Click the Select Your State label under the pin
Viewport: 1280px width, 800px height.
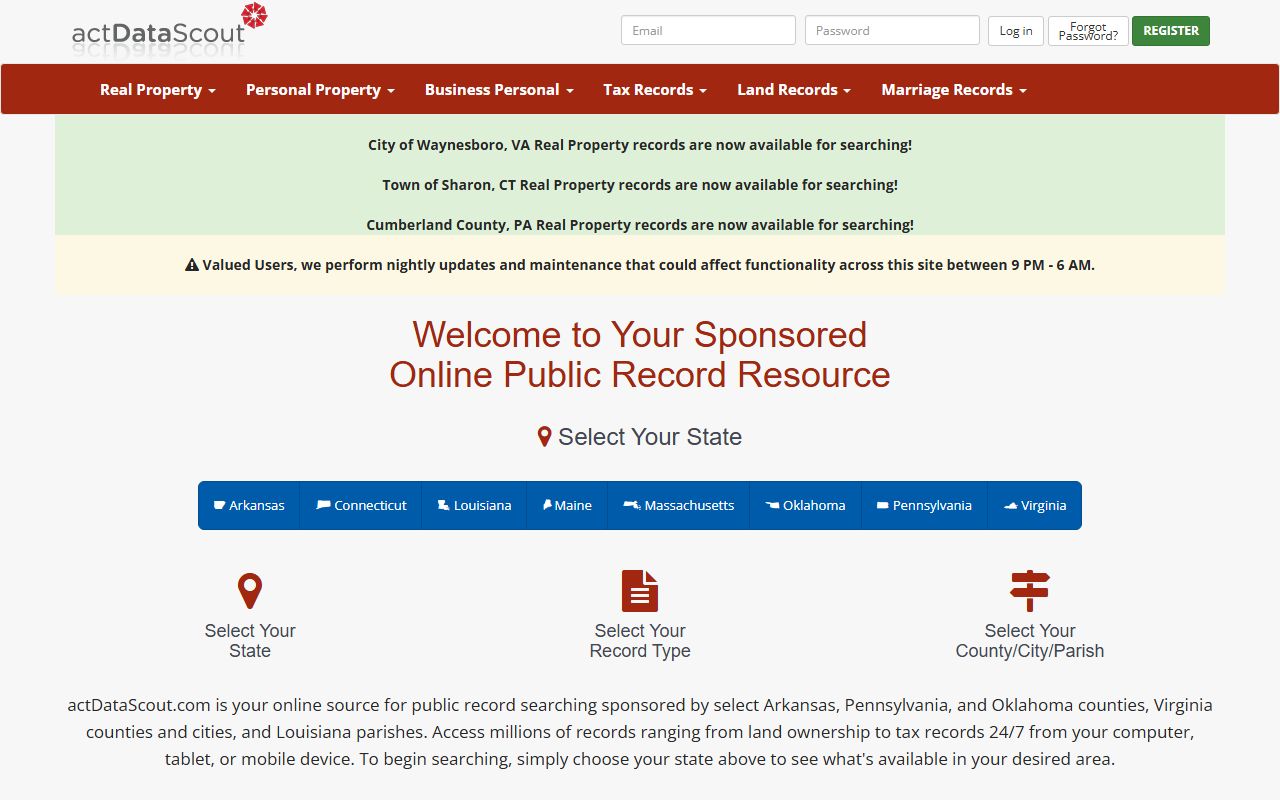coord(250,641)
